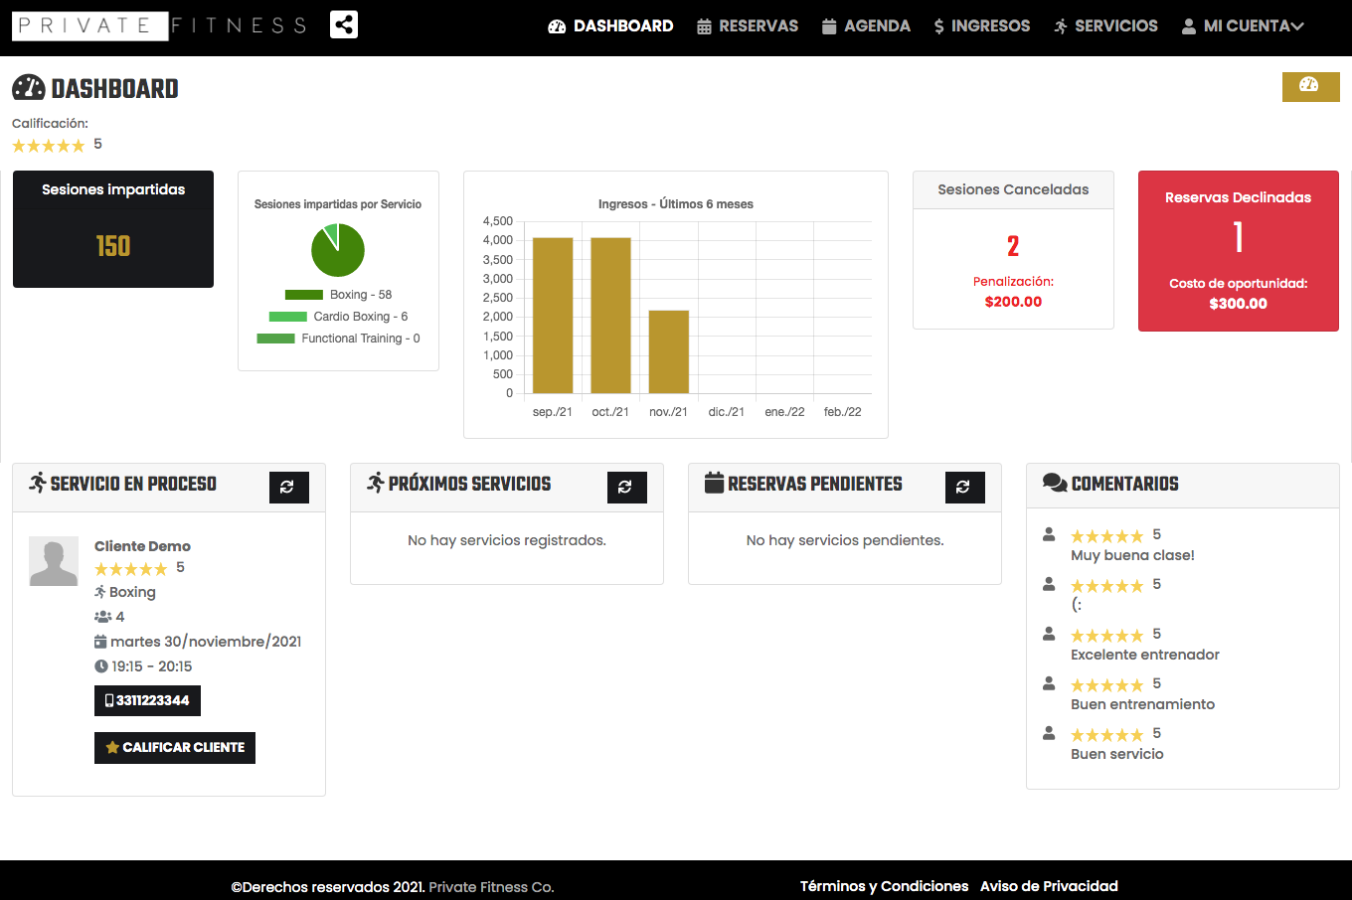Open the Reservas menu item
This screenshot has height=900, width=1352.
(x=747, y=26)
